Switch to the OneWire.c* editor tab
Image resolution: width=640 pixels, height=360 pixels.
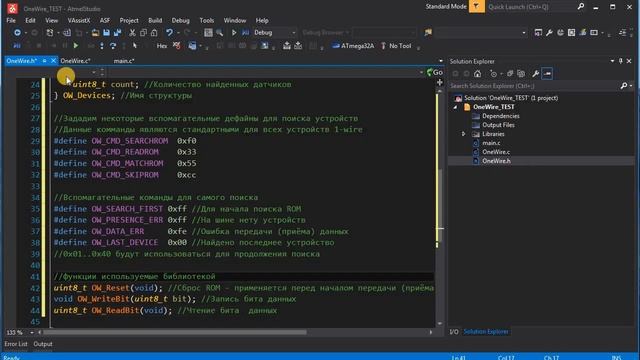75,61
